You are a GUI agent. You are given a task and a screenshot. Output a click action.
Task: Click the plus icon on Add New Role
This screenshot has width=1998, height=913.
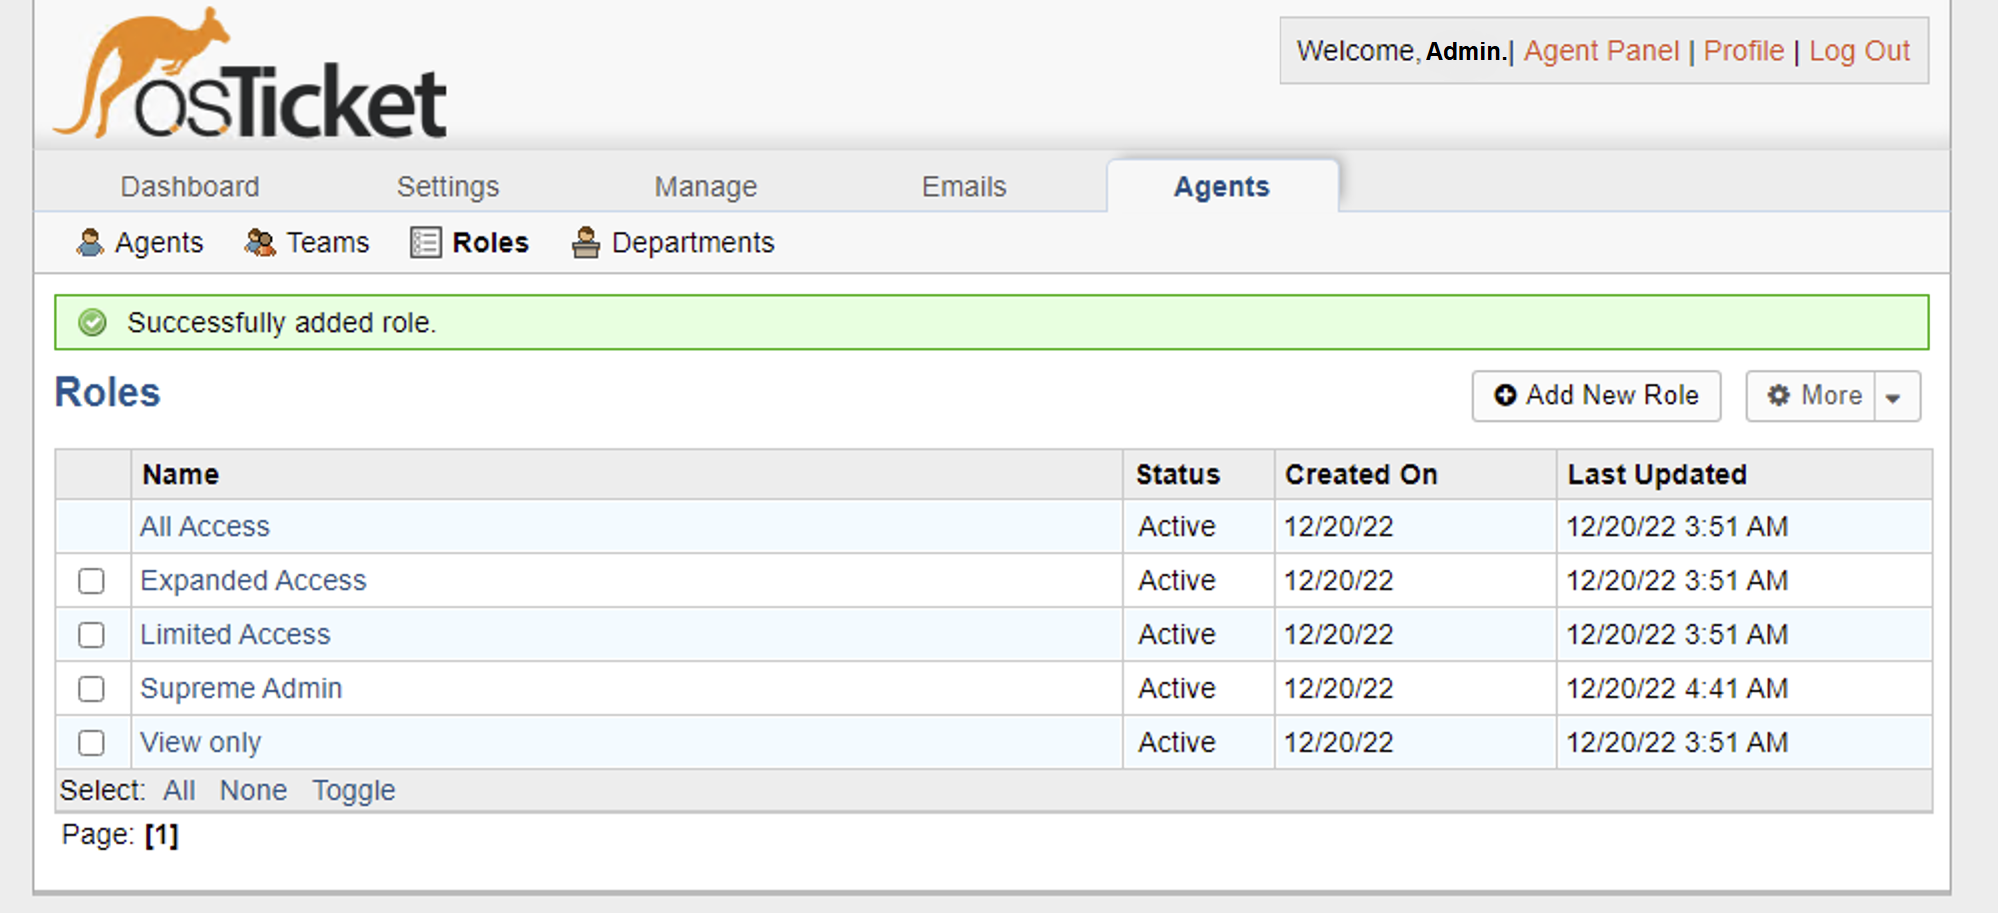pyautogui.click(x=1505, y=395)
